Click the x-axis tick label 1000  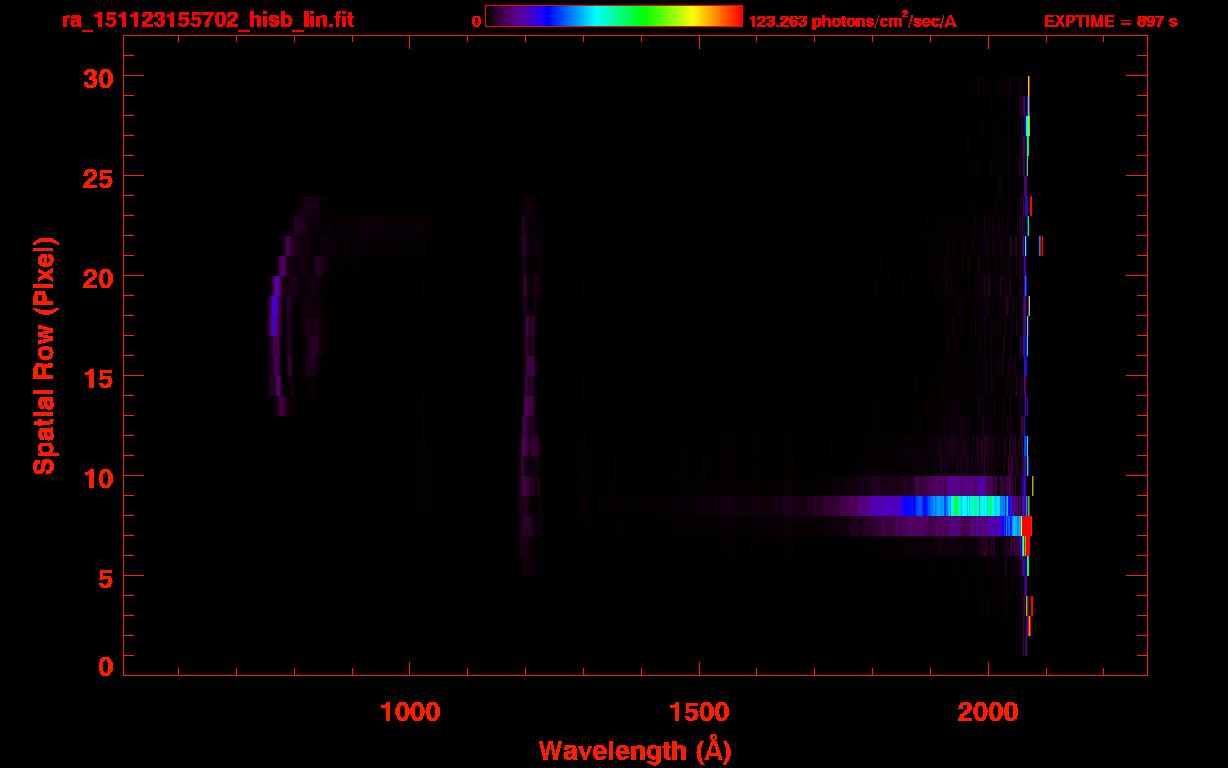(410, 710)
